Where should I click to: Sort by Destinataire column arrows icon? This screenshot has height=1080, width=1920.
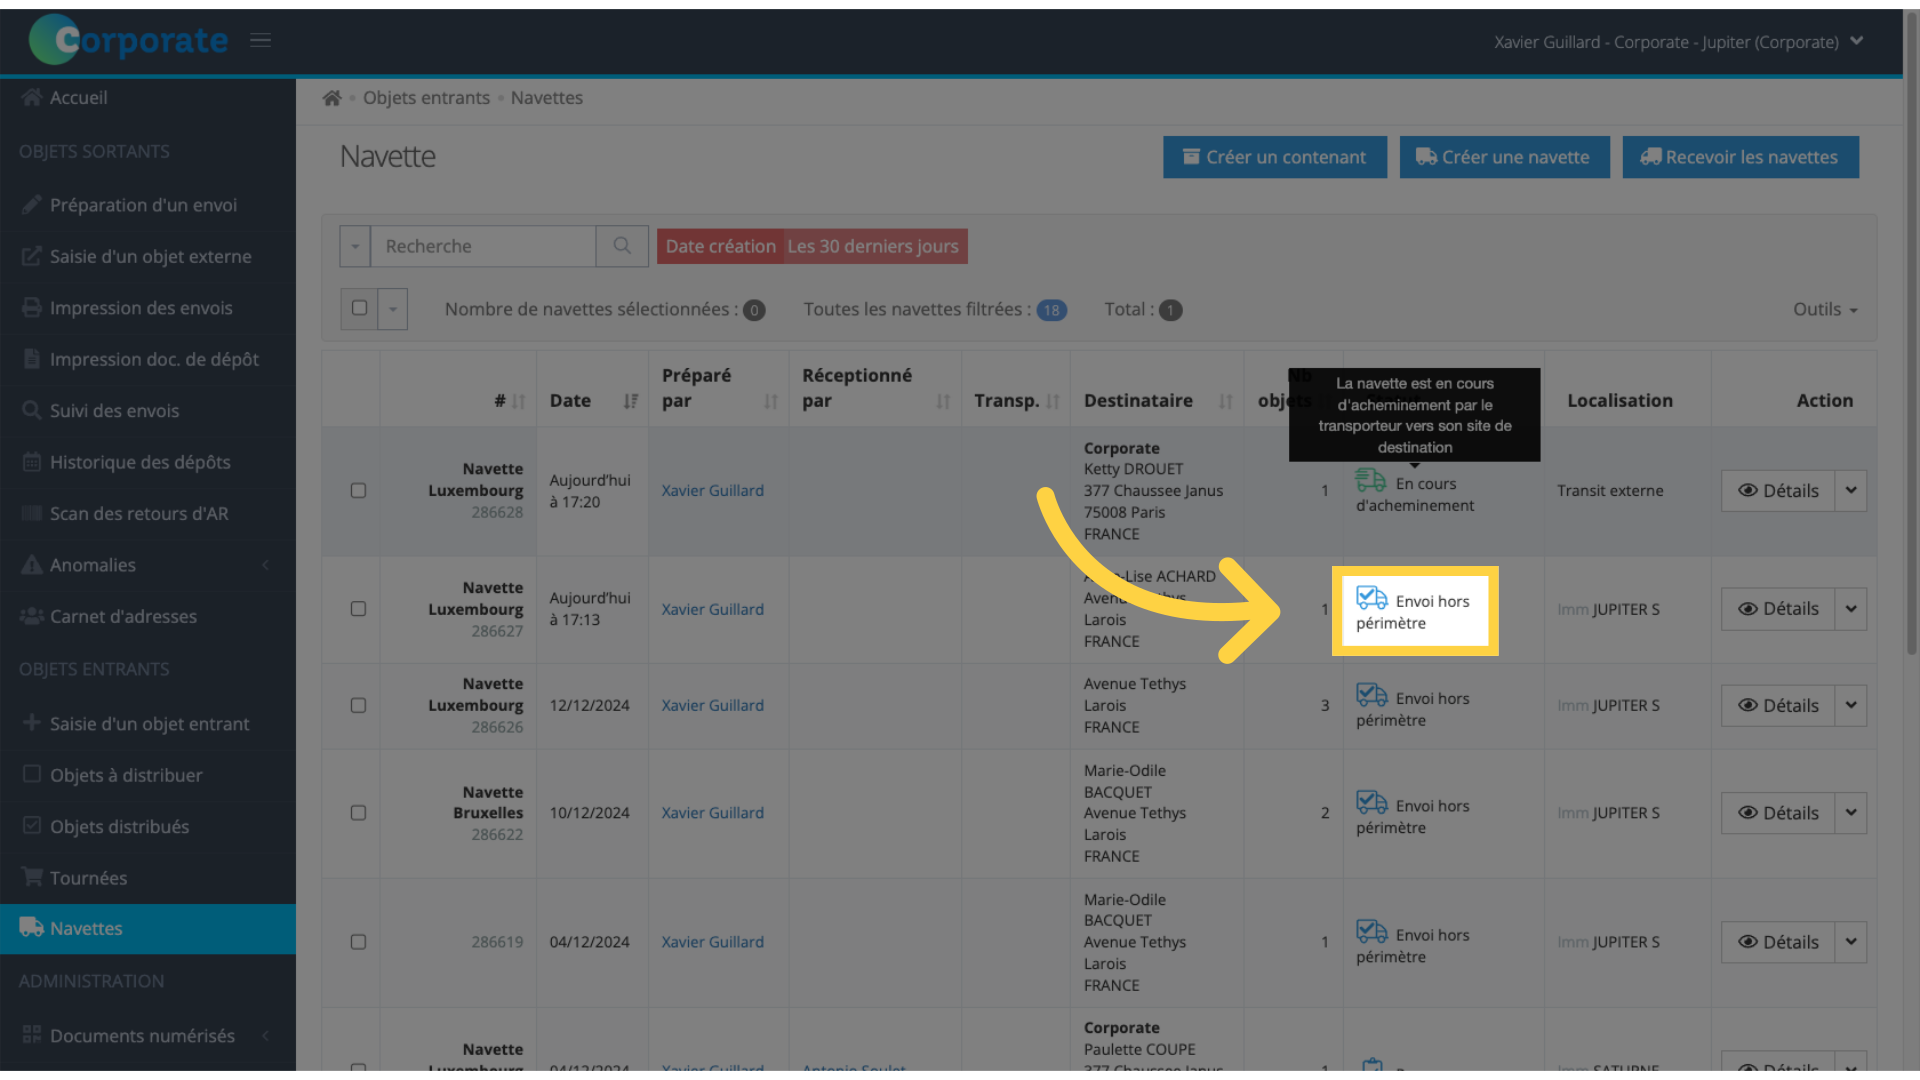point(1225,401)
